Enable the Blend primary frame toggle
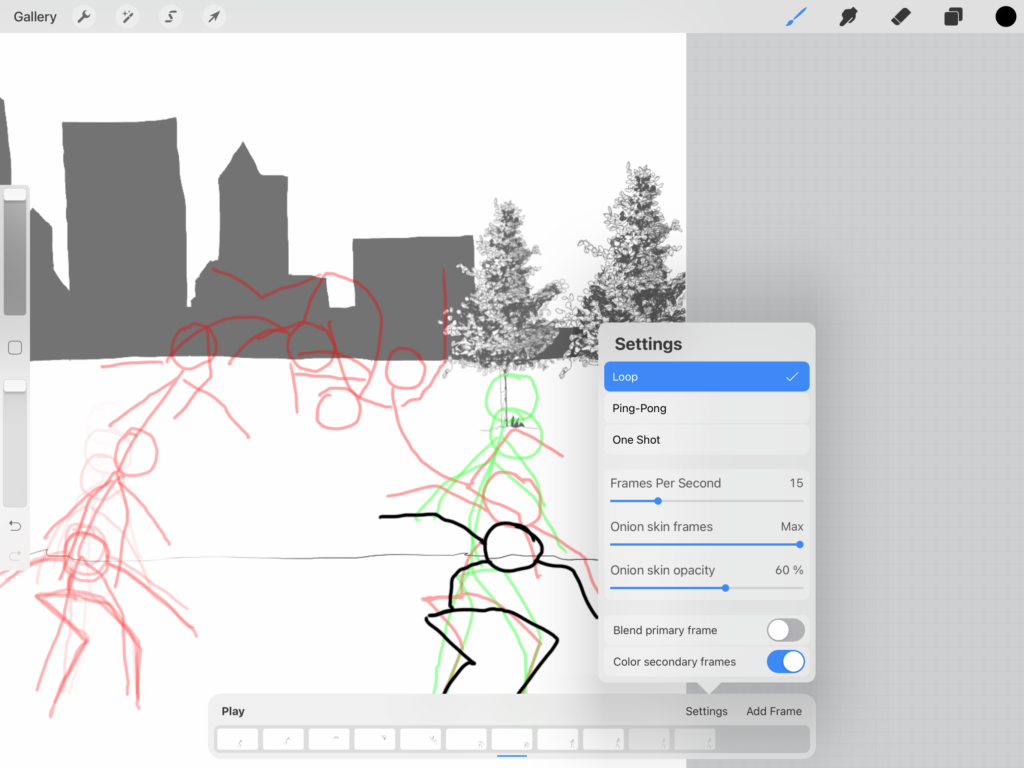This screenshot has height=768, width=1024. 785,630
